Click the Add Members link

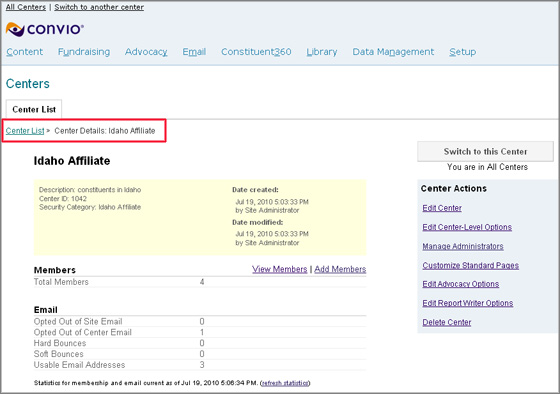[x=340, y=269]
